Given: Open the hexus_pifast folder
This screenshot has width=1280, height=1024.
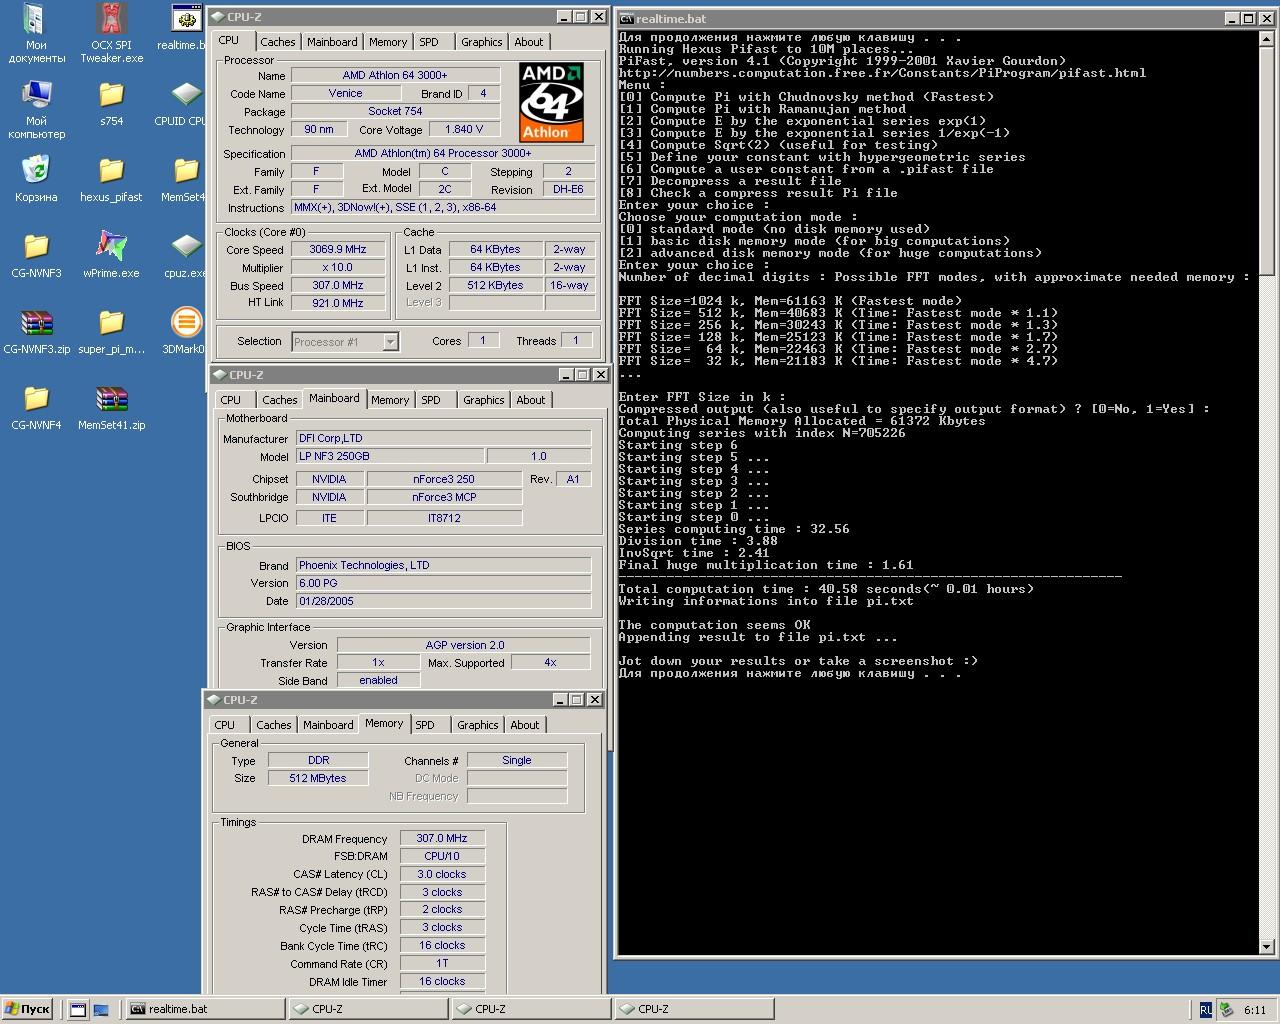Looking at the screenshot, I should (111, 179).
